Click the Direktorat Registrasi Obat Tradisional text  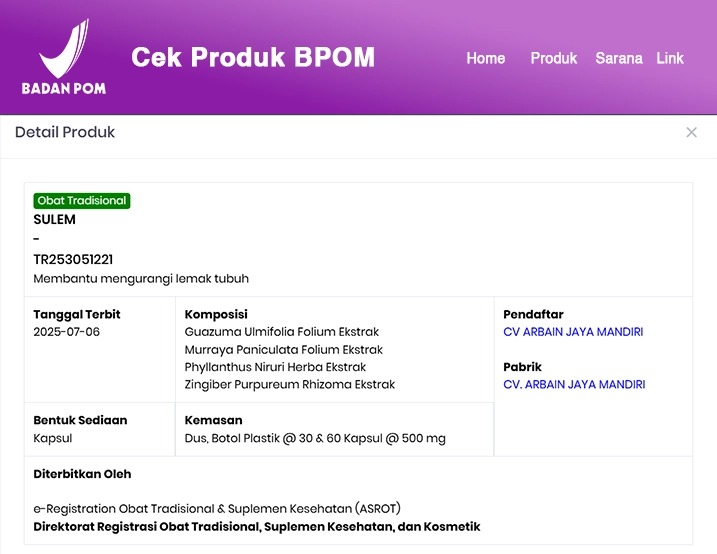[x=257, y=527]
